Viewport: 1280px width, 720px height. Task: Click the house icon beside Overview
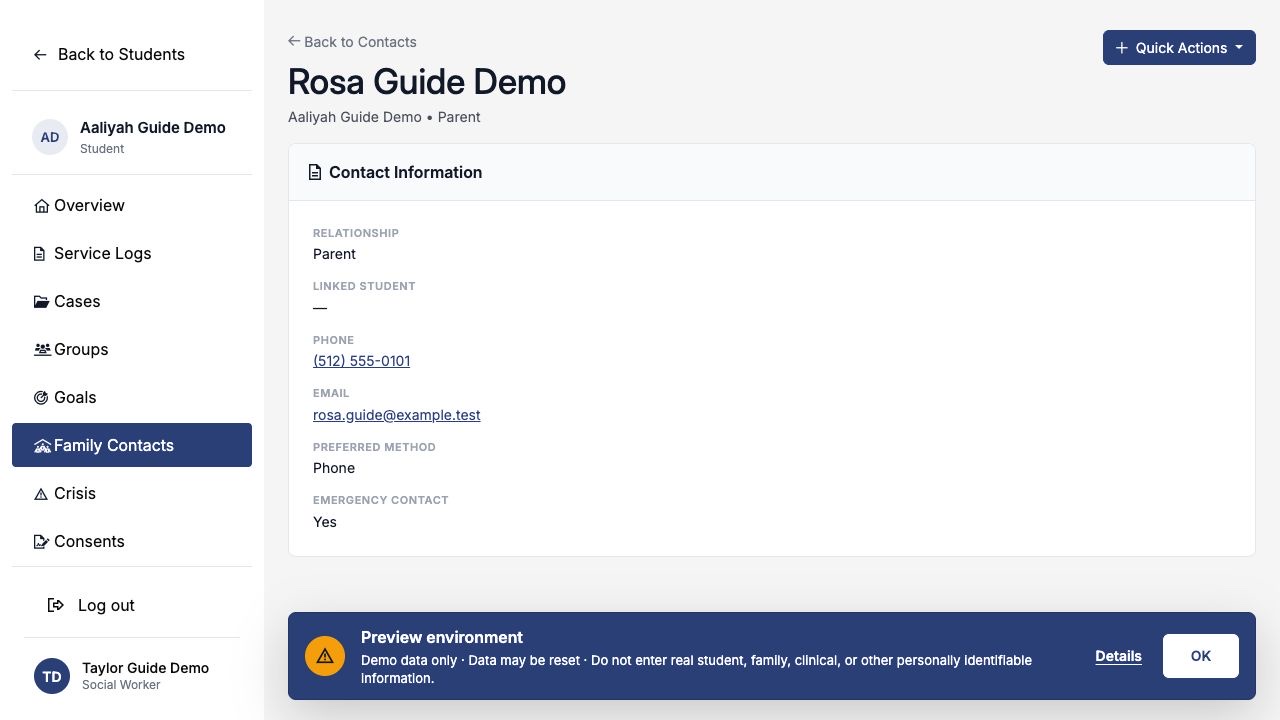coord(41,206)
